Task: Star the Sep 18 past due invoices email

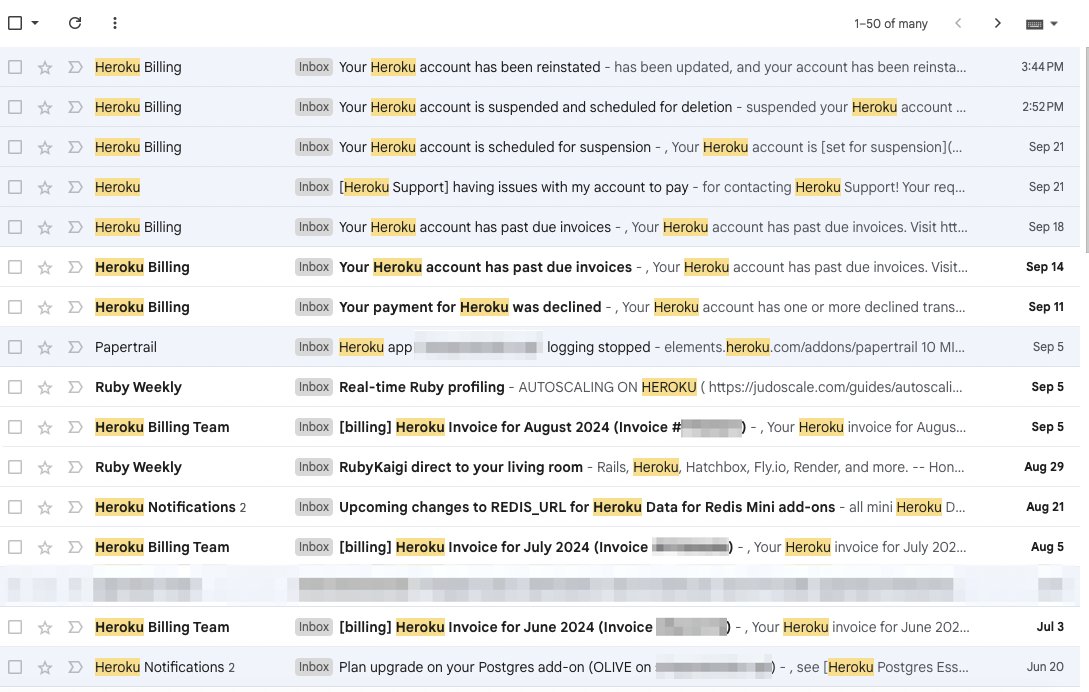Action: tap(44, 227)
